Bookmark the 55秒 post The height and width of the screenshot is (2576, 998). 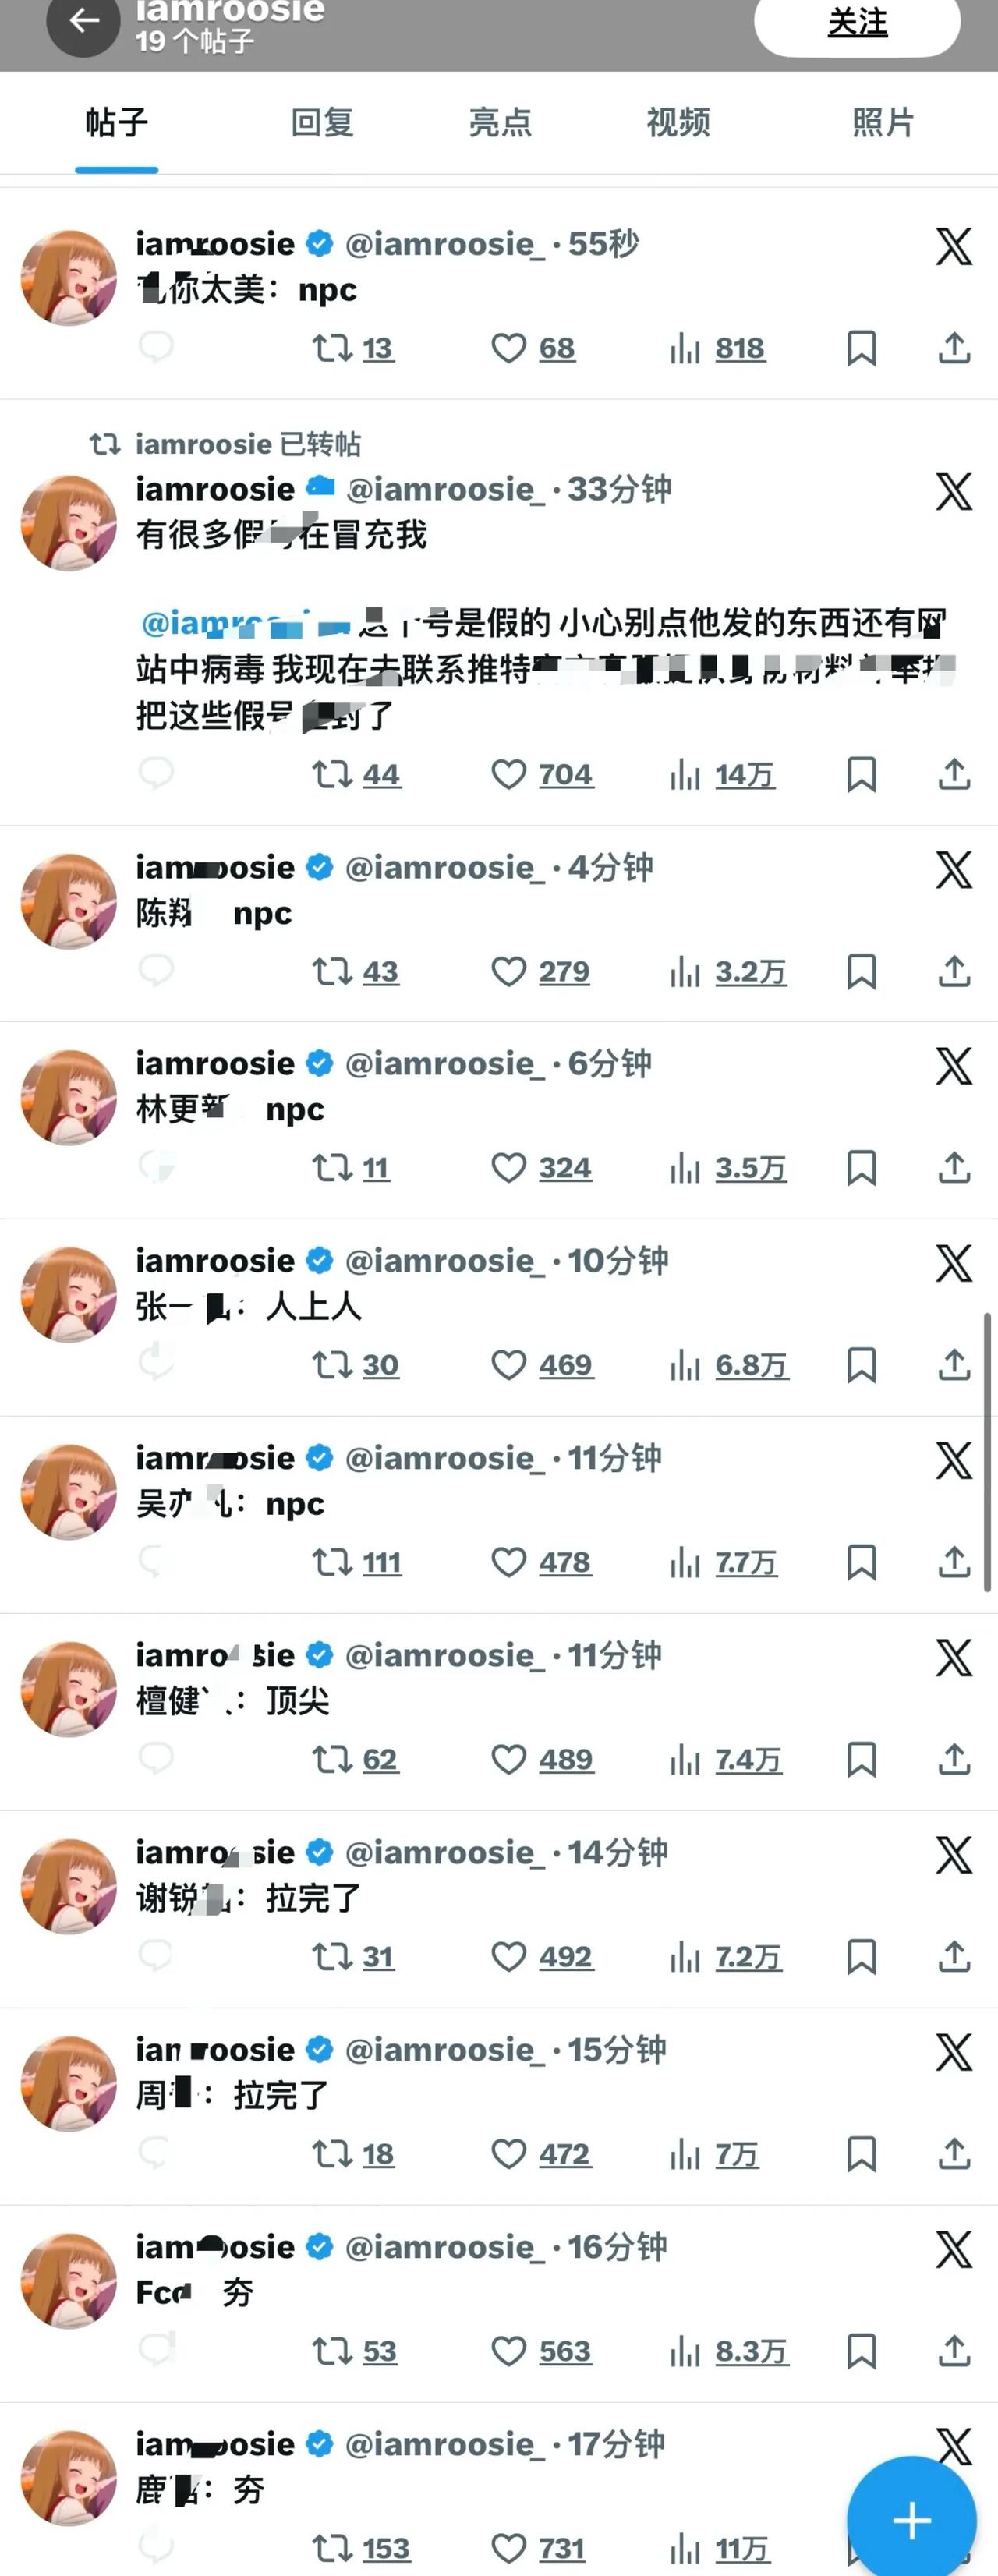point(861,348)
